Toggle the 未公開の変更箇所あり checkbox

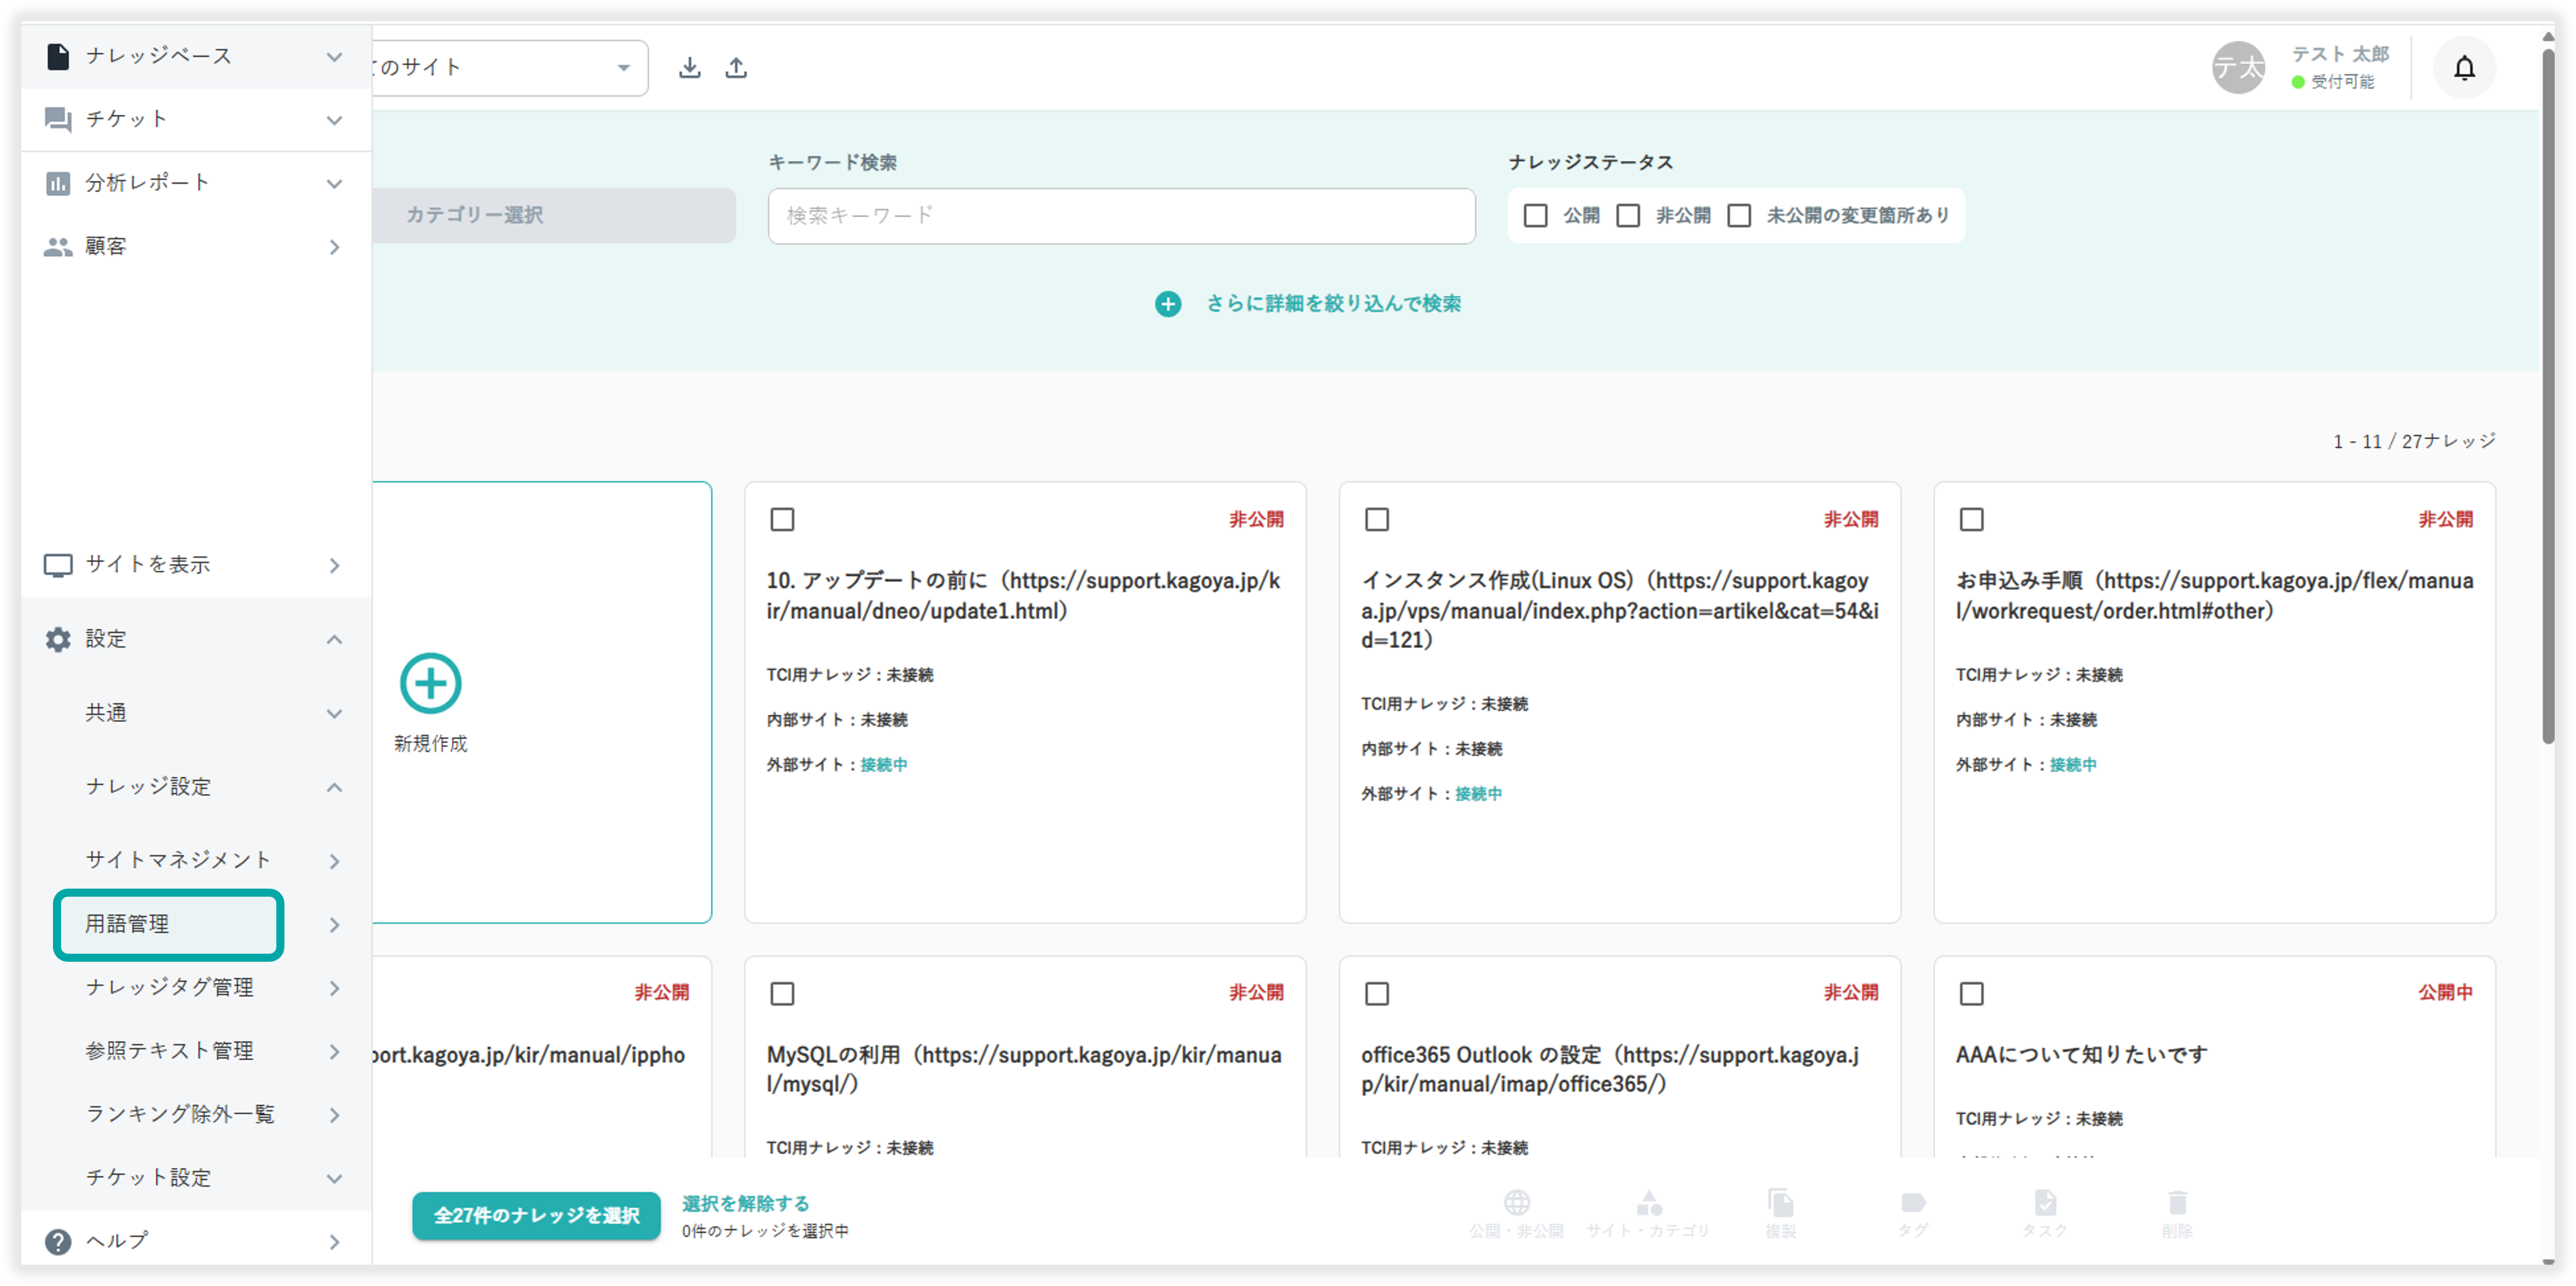[1739, 216]
